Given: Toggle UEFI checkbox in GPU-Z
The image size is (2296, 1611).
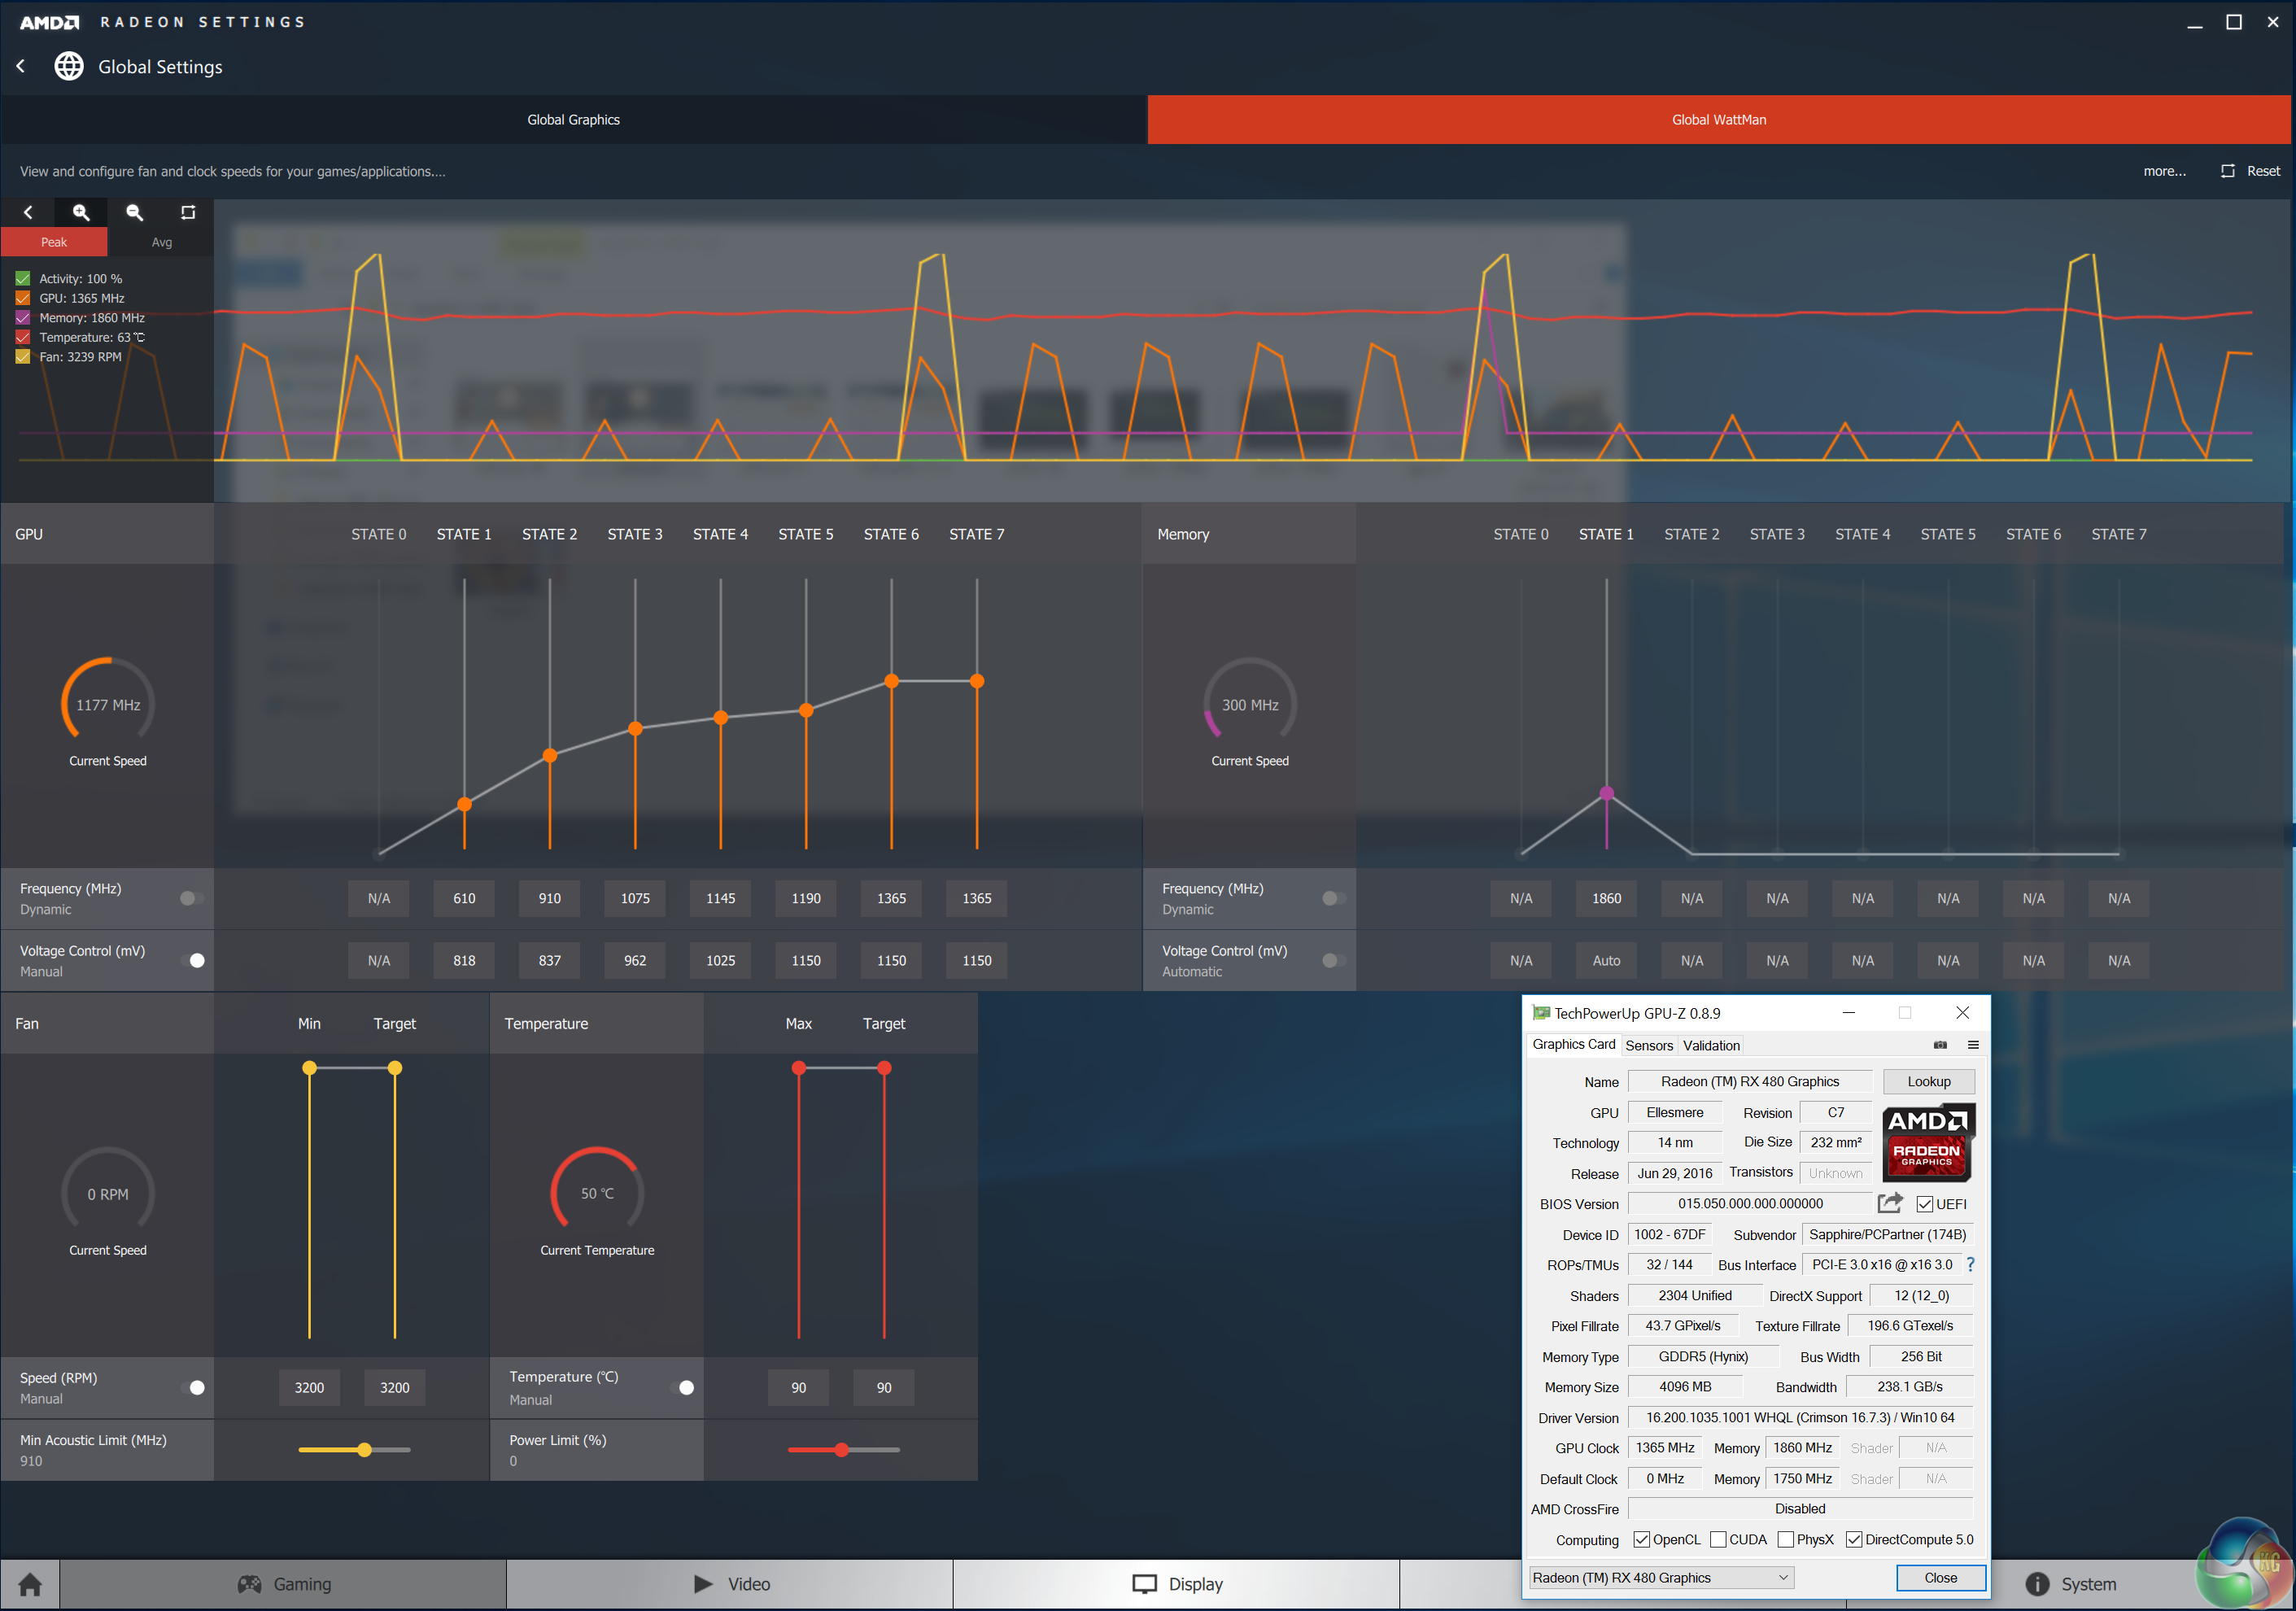Looking at the screenshot, I should point(1925,1204).
